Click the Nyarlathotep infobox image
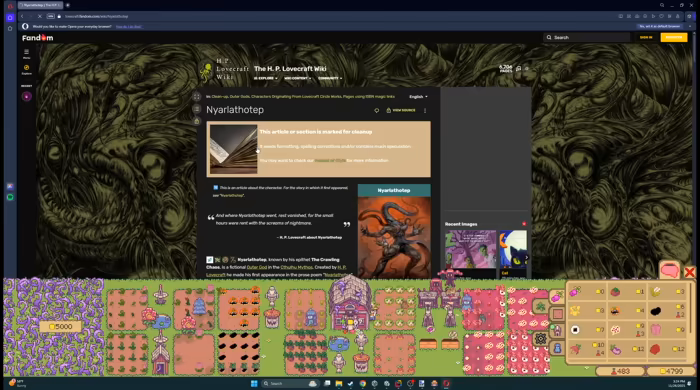The height and width of the screenshot is (390, 700). pos(394,238)
